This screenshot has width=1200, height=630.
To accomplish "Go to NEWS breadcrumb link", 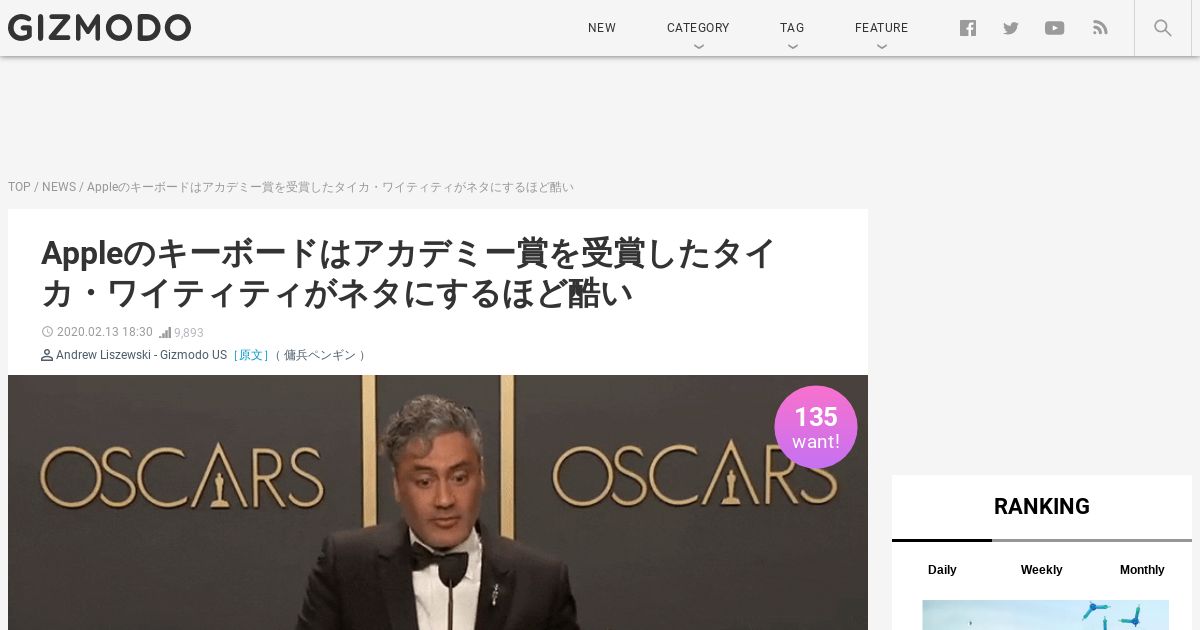I will click(59, 187).
